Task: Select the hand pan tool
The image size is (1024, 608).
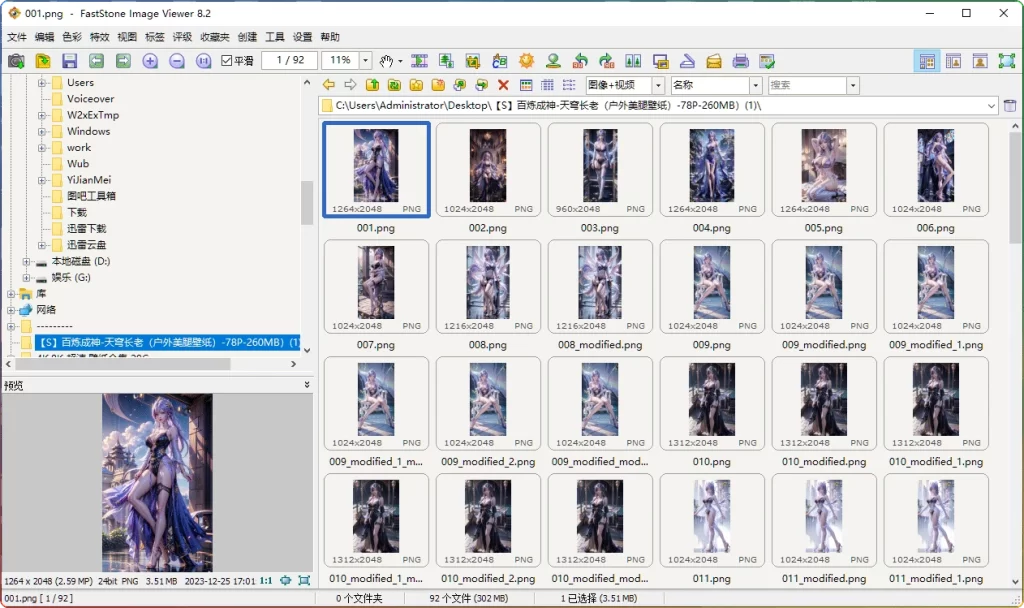Action: coord(387,61)
